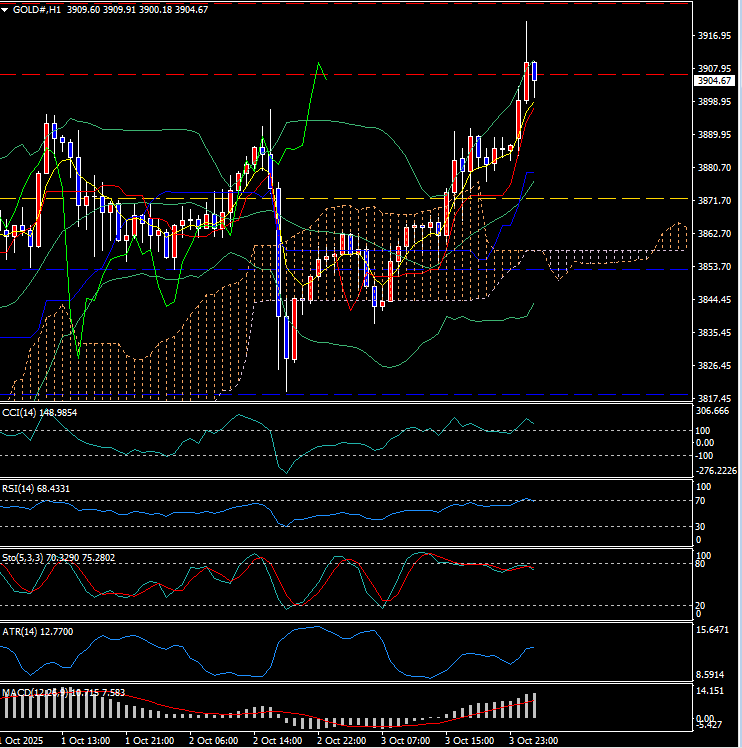
Task: Select the rightmost blue candlestick
Action: (535, 71)
